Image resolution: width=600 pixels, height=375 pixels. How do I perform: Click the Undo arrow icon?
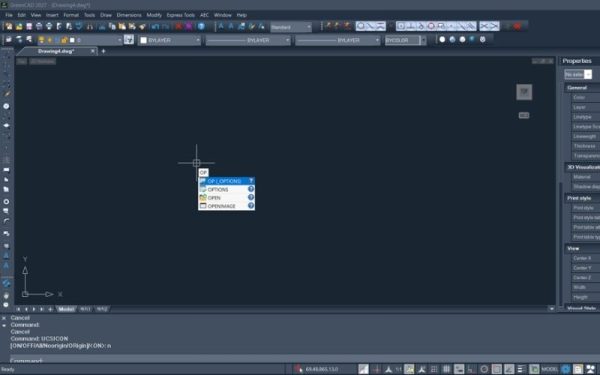tap(155, 26)
